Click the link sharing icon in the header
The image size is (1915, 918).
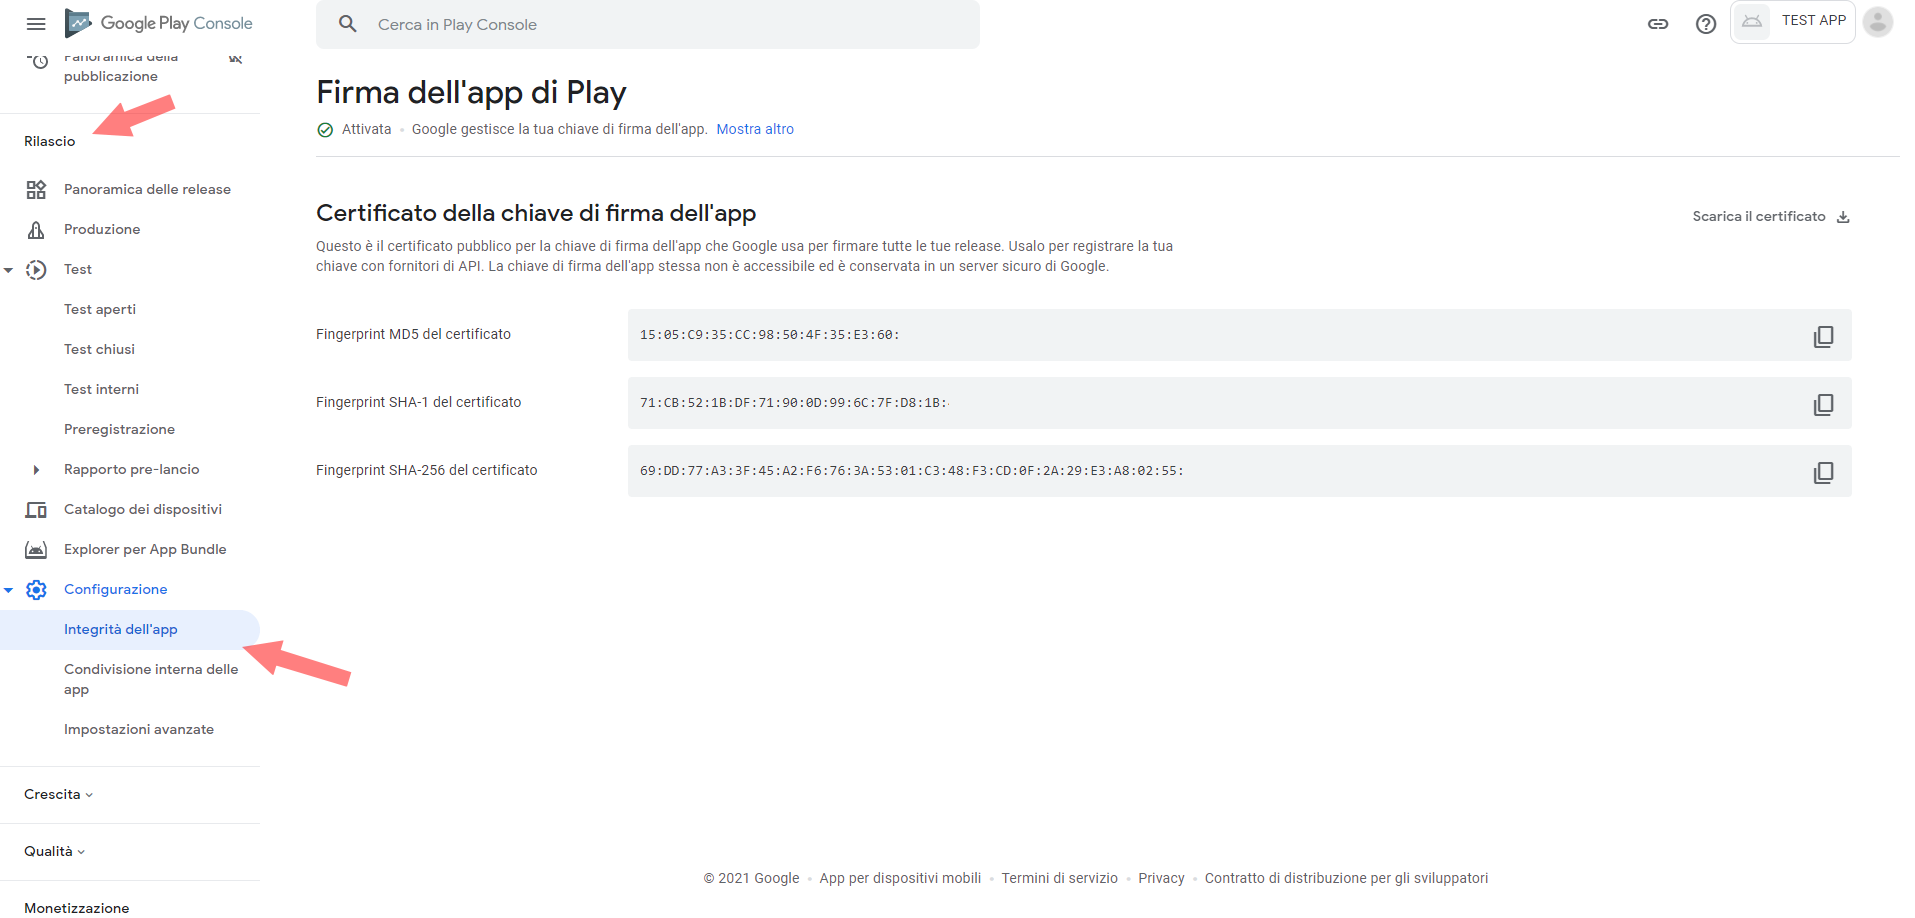1657,24
